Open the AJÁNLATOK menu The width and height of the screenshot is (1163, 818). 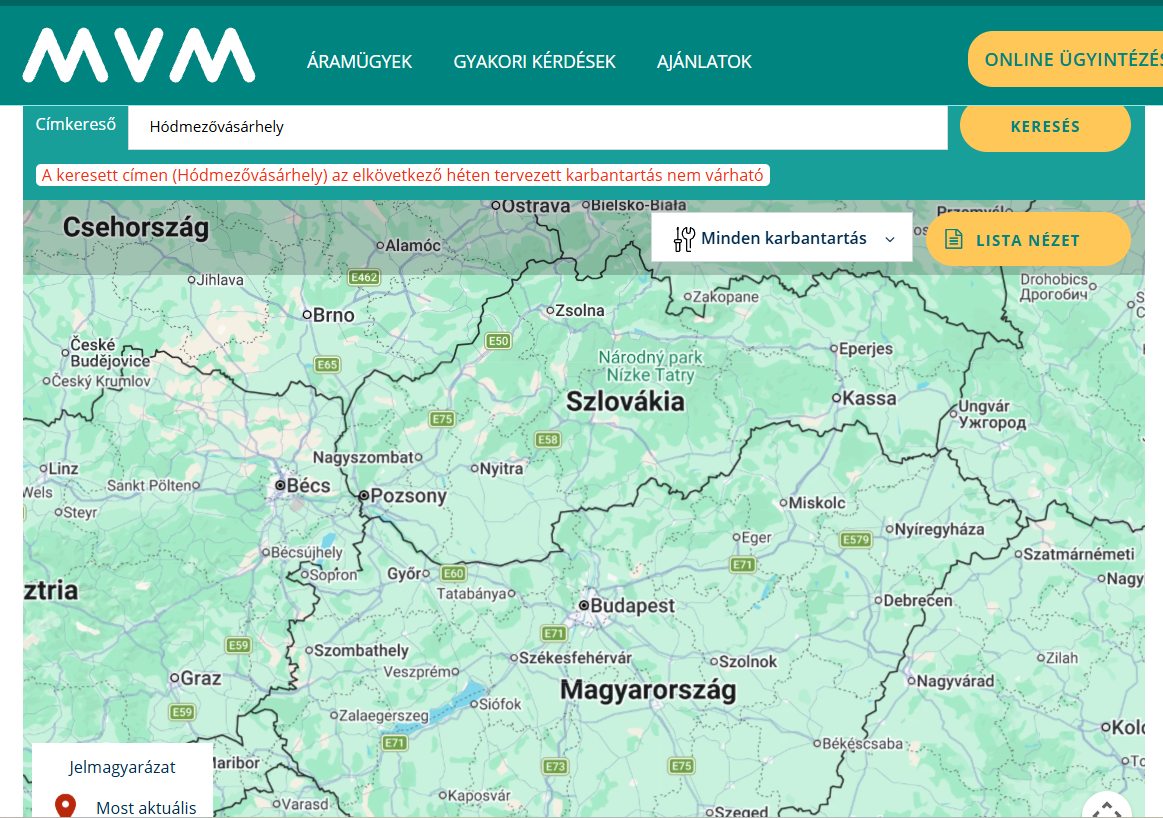pos(704,62)
